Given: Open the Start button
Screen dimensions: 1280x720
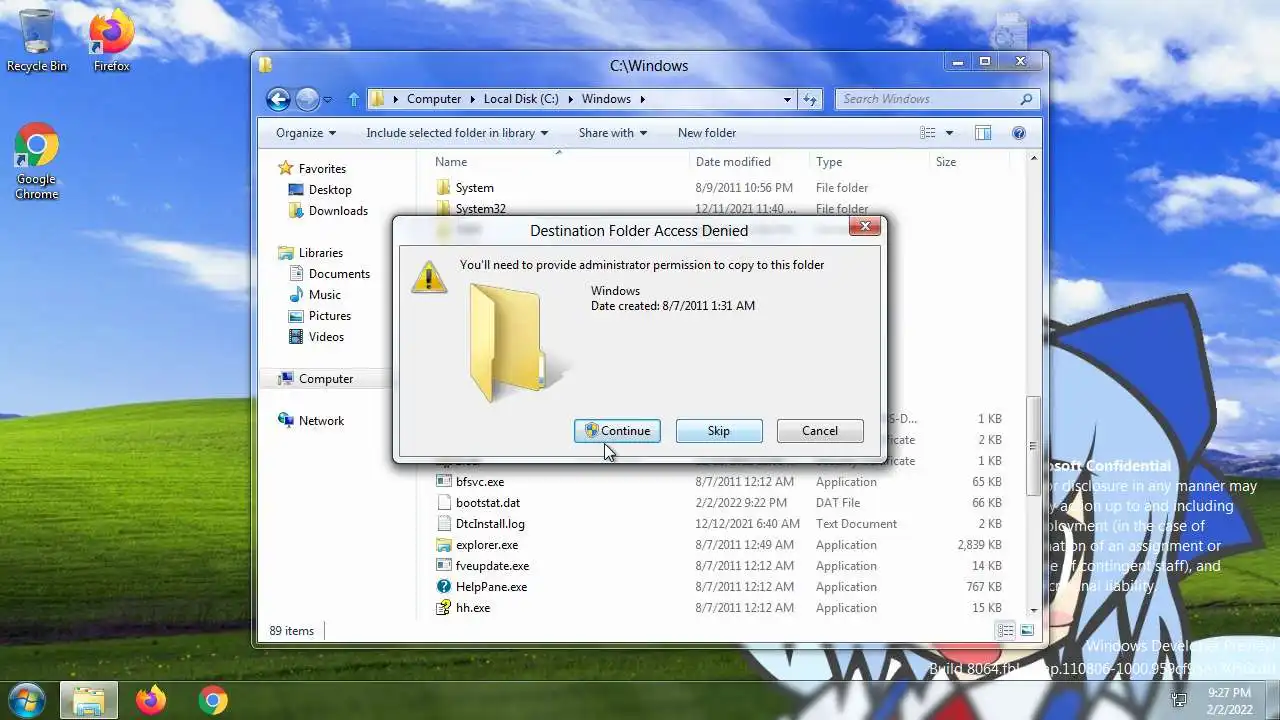Looking at the screenshot, I should [26, 700].
